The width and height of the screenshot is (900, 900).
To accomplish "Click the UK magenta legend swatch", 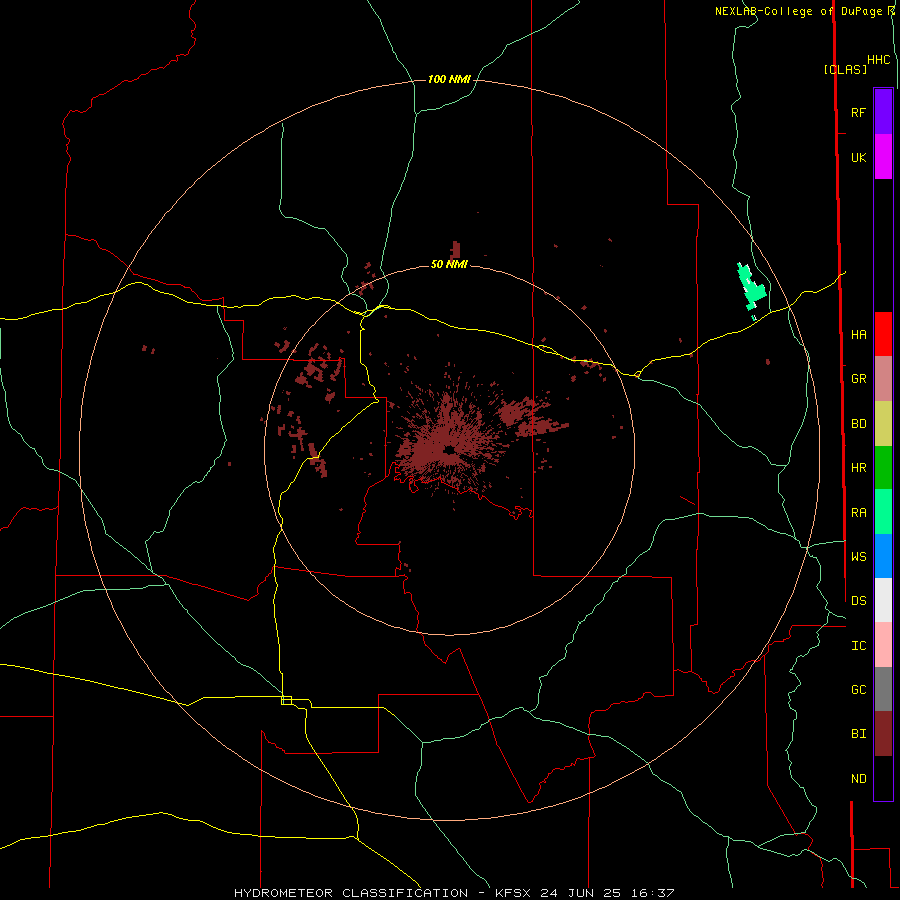I will tap(883, 157).
